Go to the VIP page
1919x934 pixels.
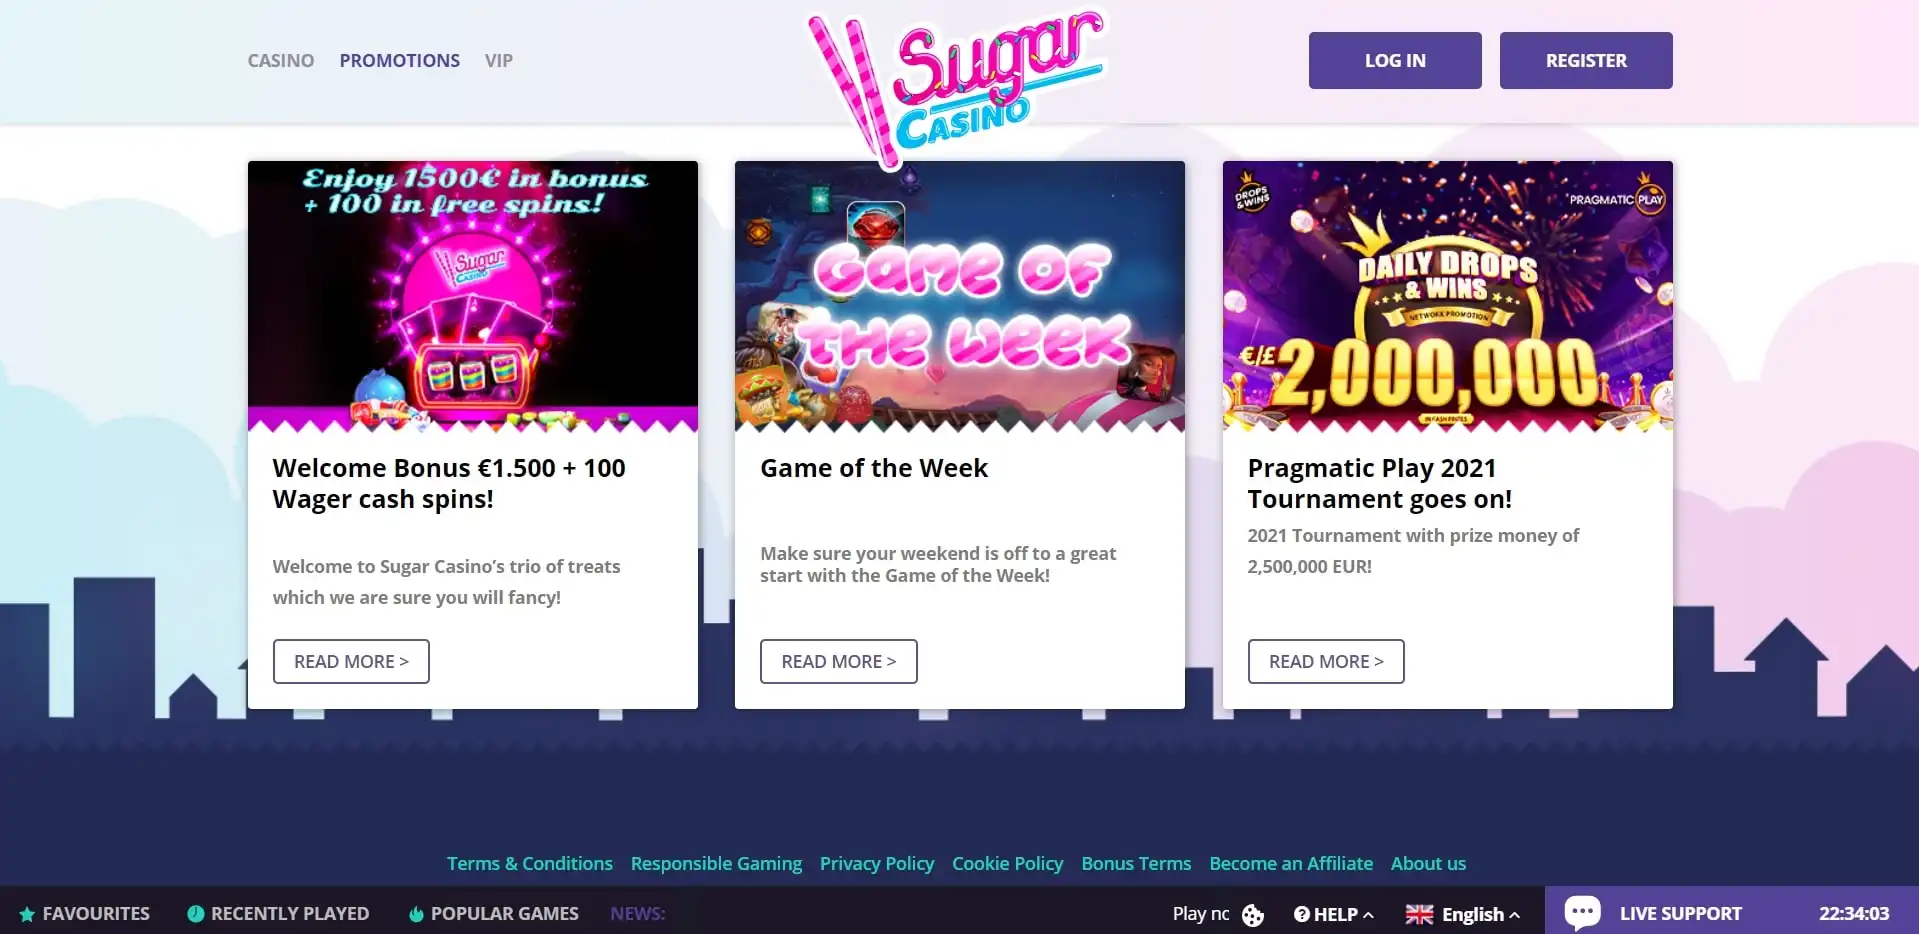click(499, 60)
